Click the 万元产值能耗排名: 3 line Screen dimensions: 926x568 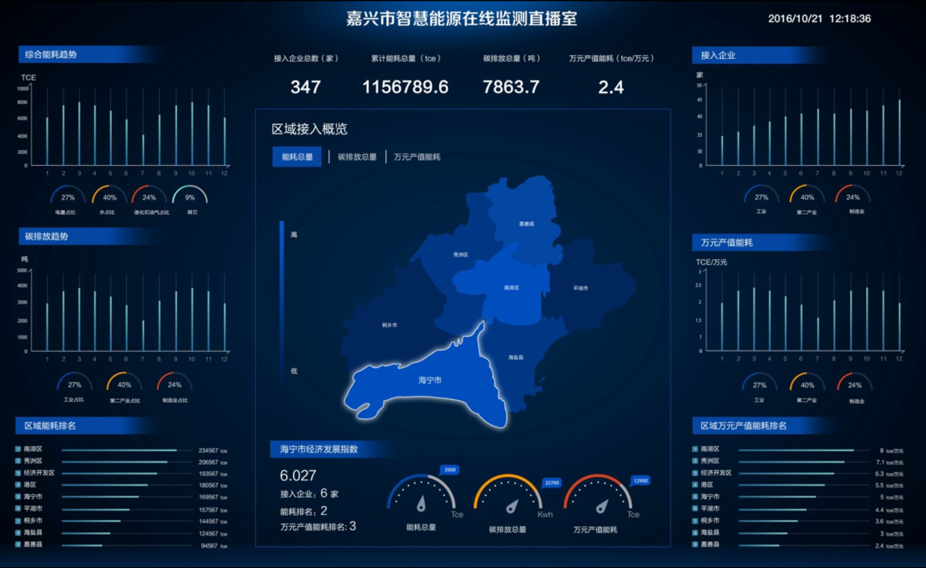318,526
